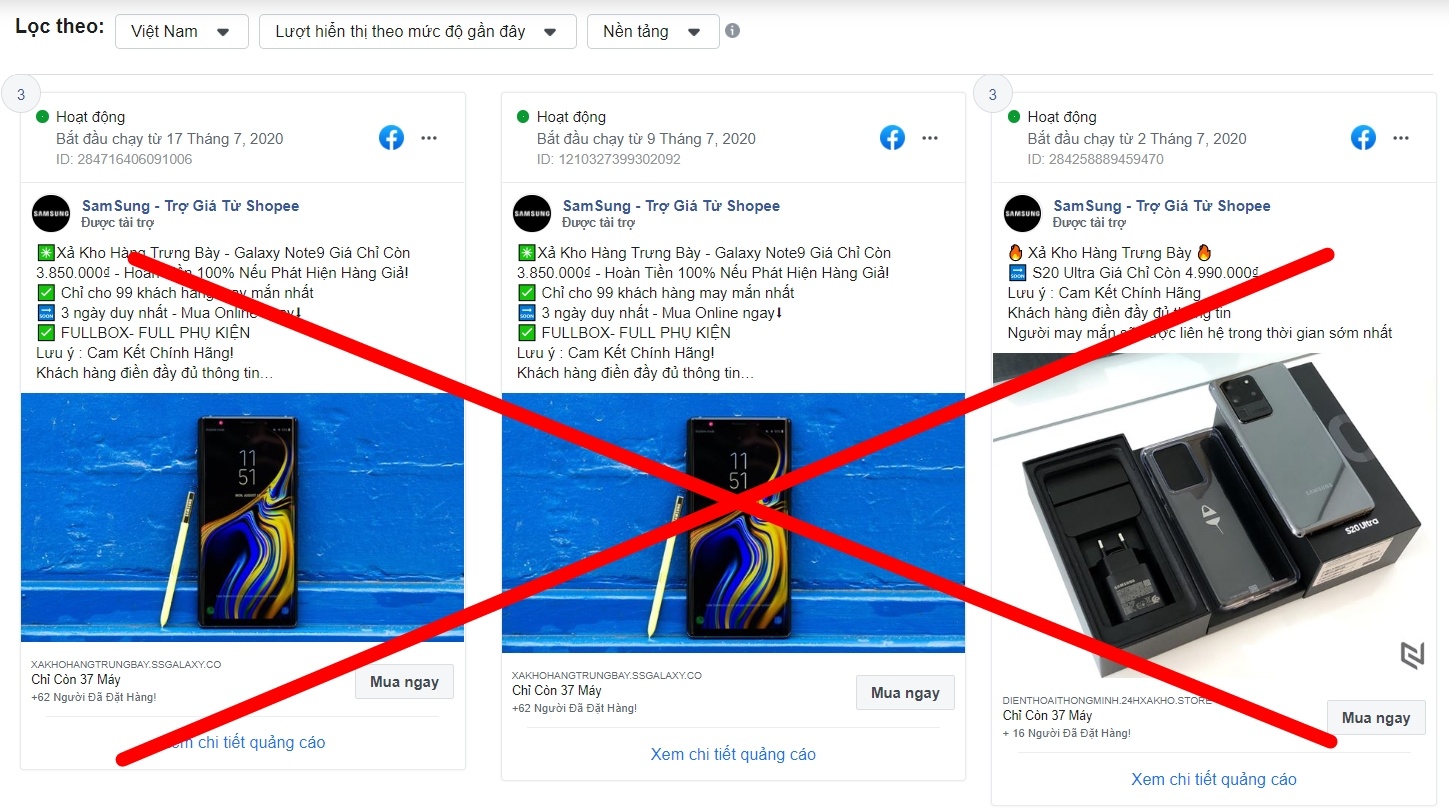Open the three-dot menu on the middle ad
Screen dimensions: 1449x811
pyautogui.click(x=929, y=138)
